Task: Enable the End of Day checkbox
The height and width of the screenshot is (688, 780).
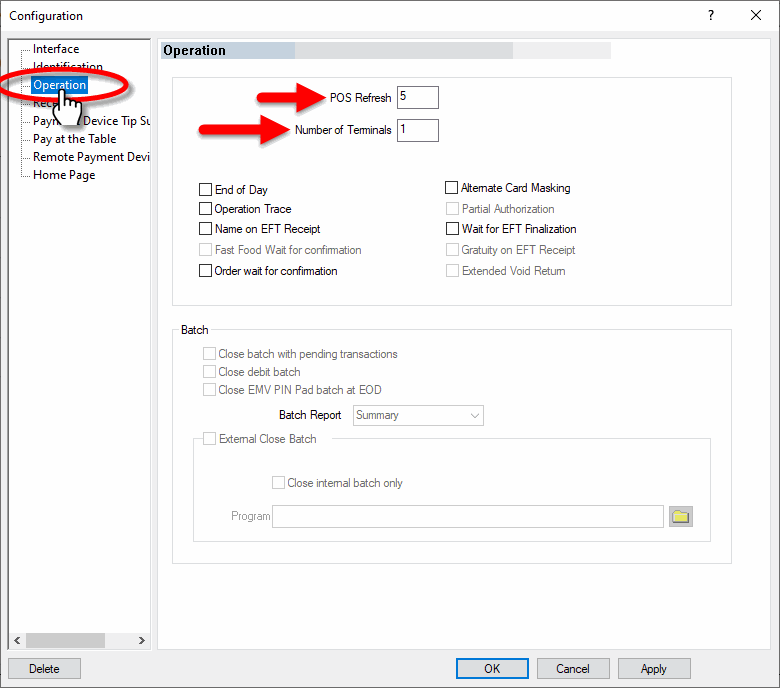Action: click(x=205, y=190)
